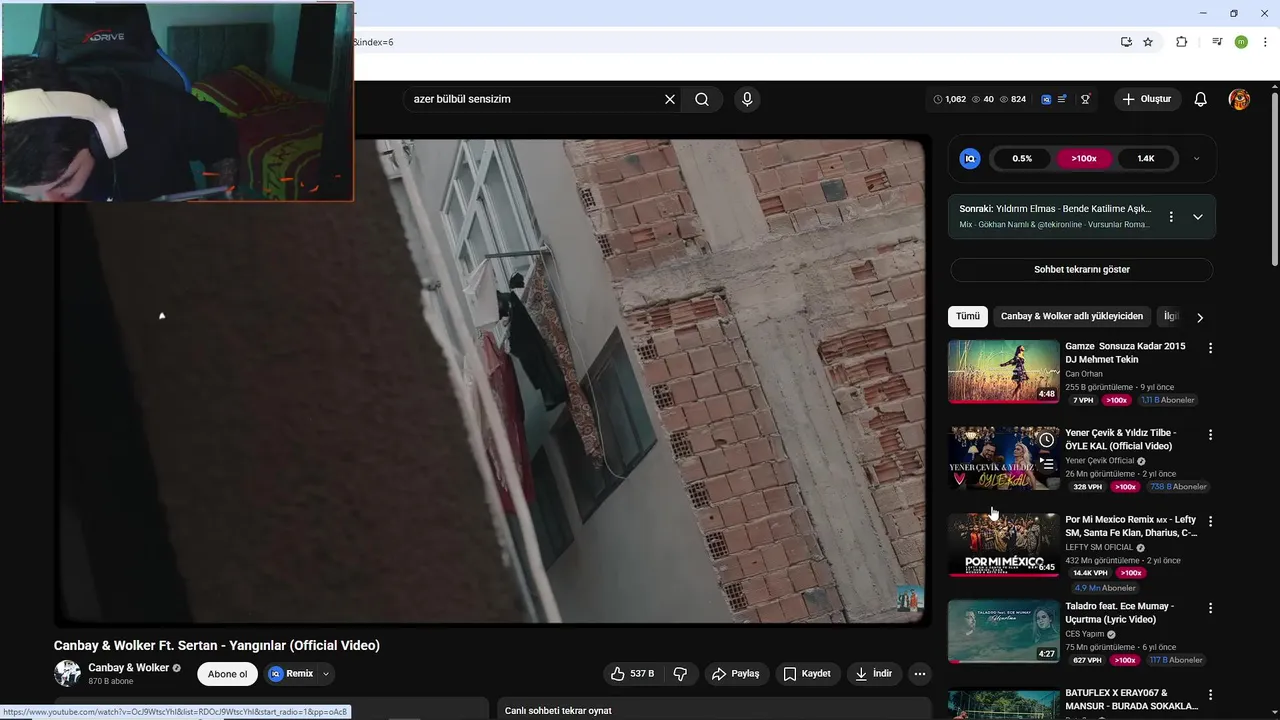Screen dimensions: 1280x720
Task: Open LEFTY SM OFICIAL channel link
Action: pos(1099,548)
